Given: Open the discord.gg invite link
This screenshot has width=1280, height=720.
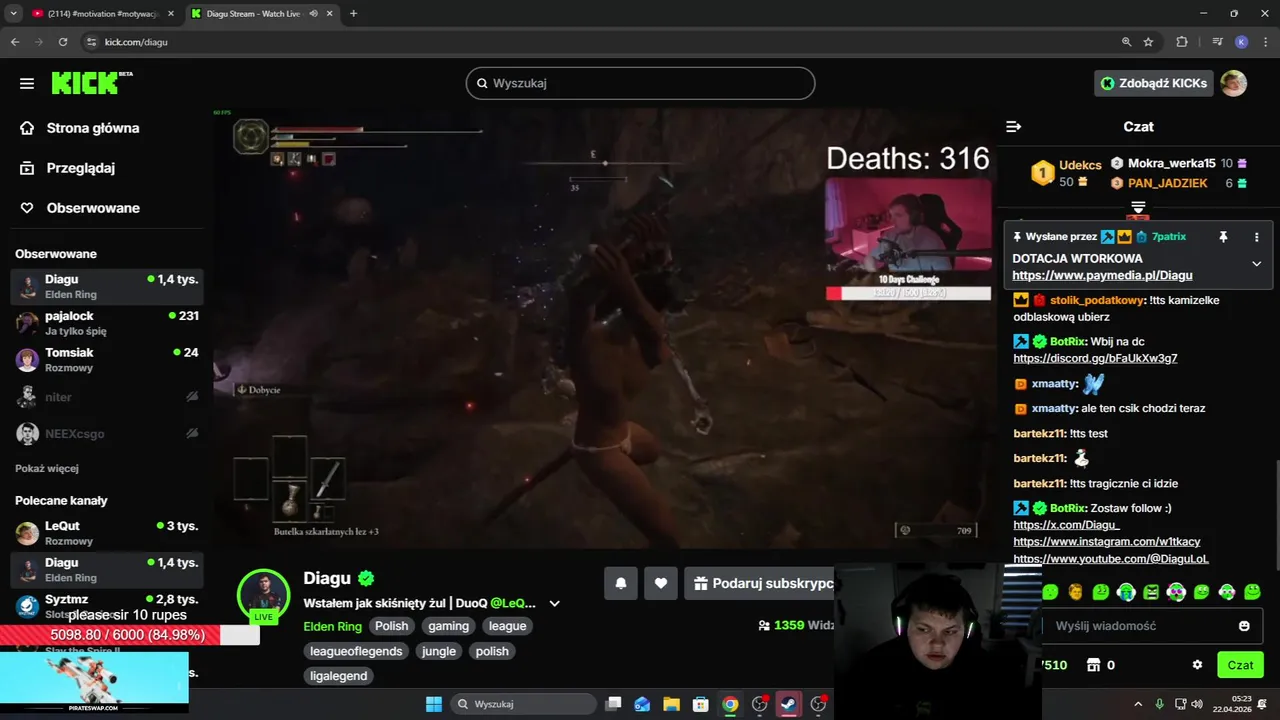Looking at the screenshot, I should click(1095, 359).
